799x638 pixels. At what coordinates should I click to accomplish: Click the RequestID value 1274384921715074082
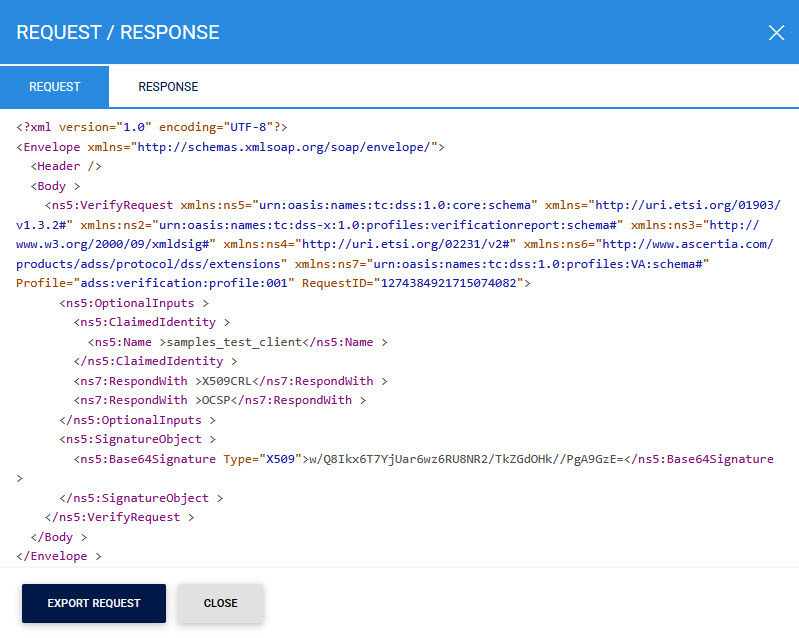click(446, 283)
